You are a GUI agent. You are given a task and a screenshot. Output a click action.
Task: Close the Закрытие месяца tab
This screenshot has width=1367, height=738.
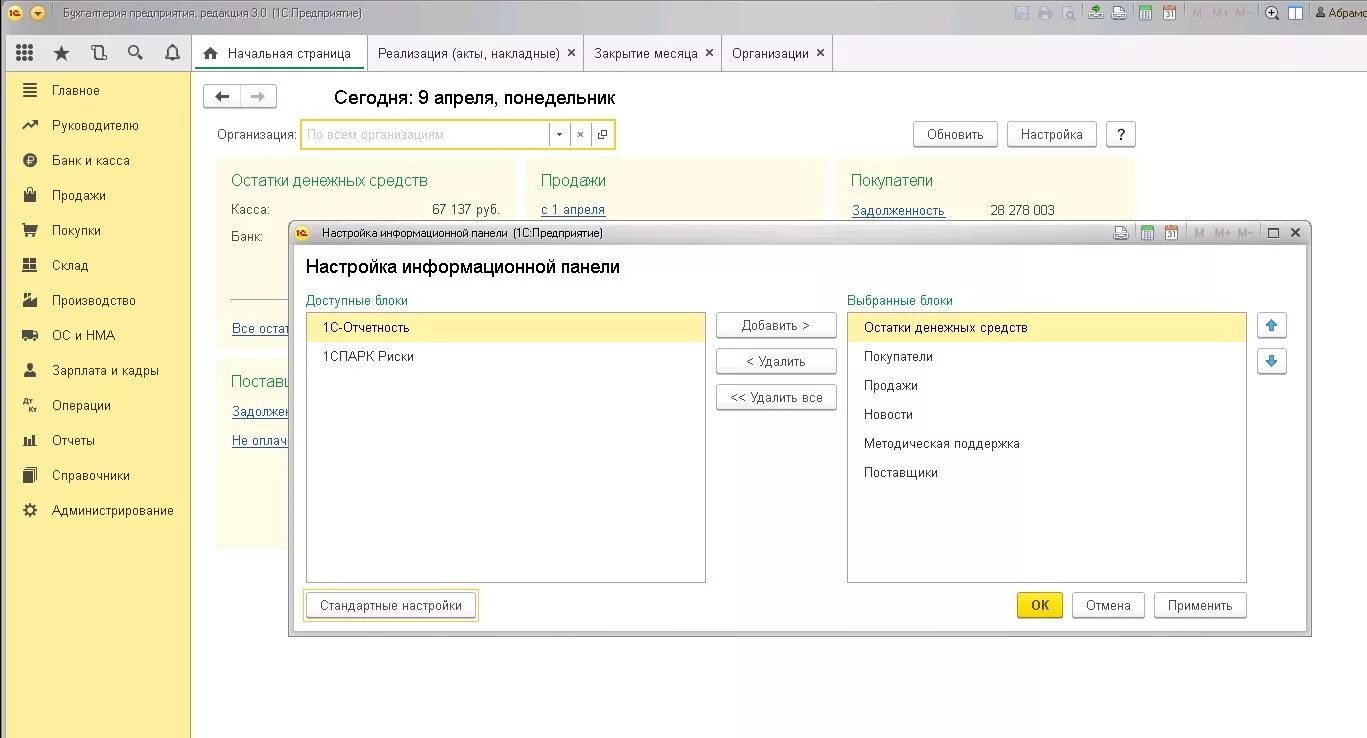[709, 53]
